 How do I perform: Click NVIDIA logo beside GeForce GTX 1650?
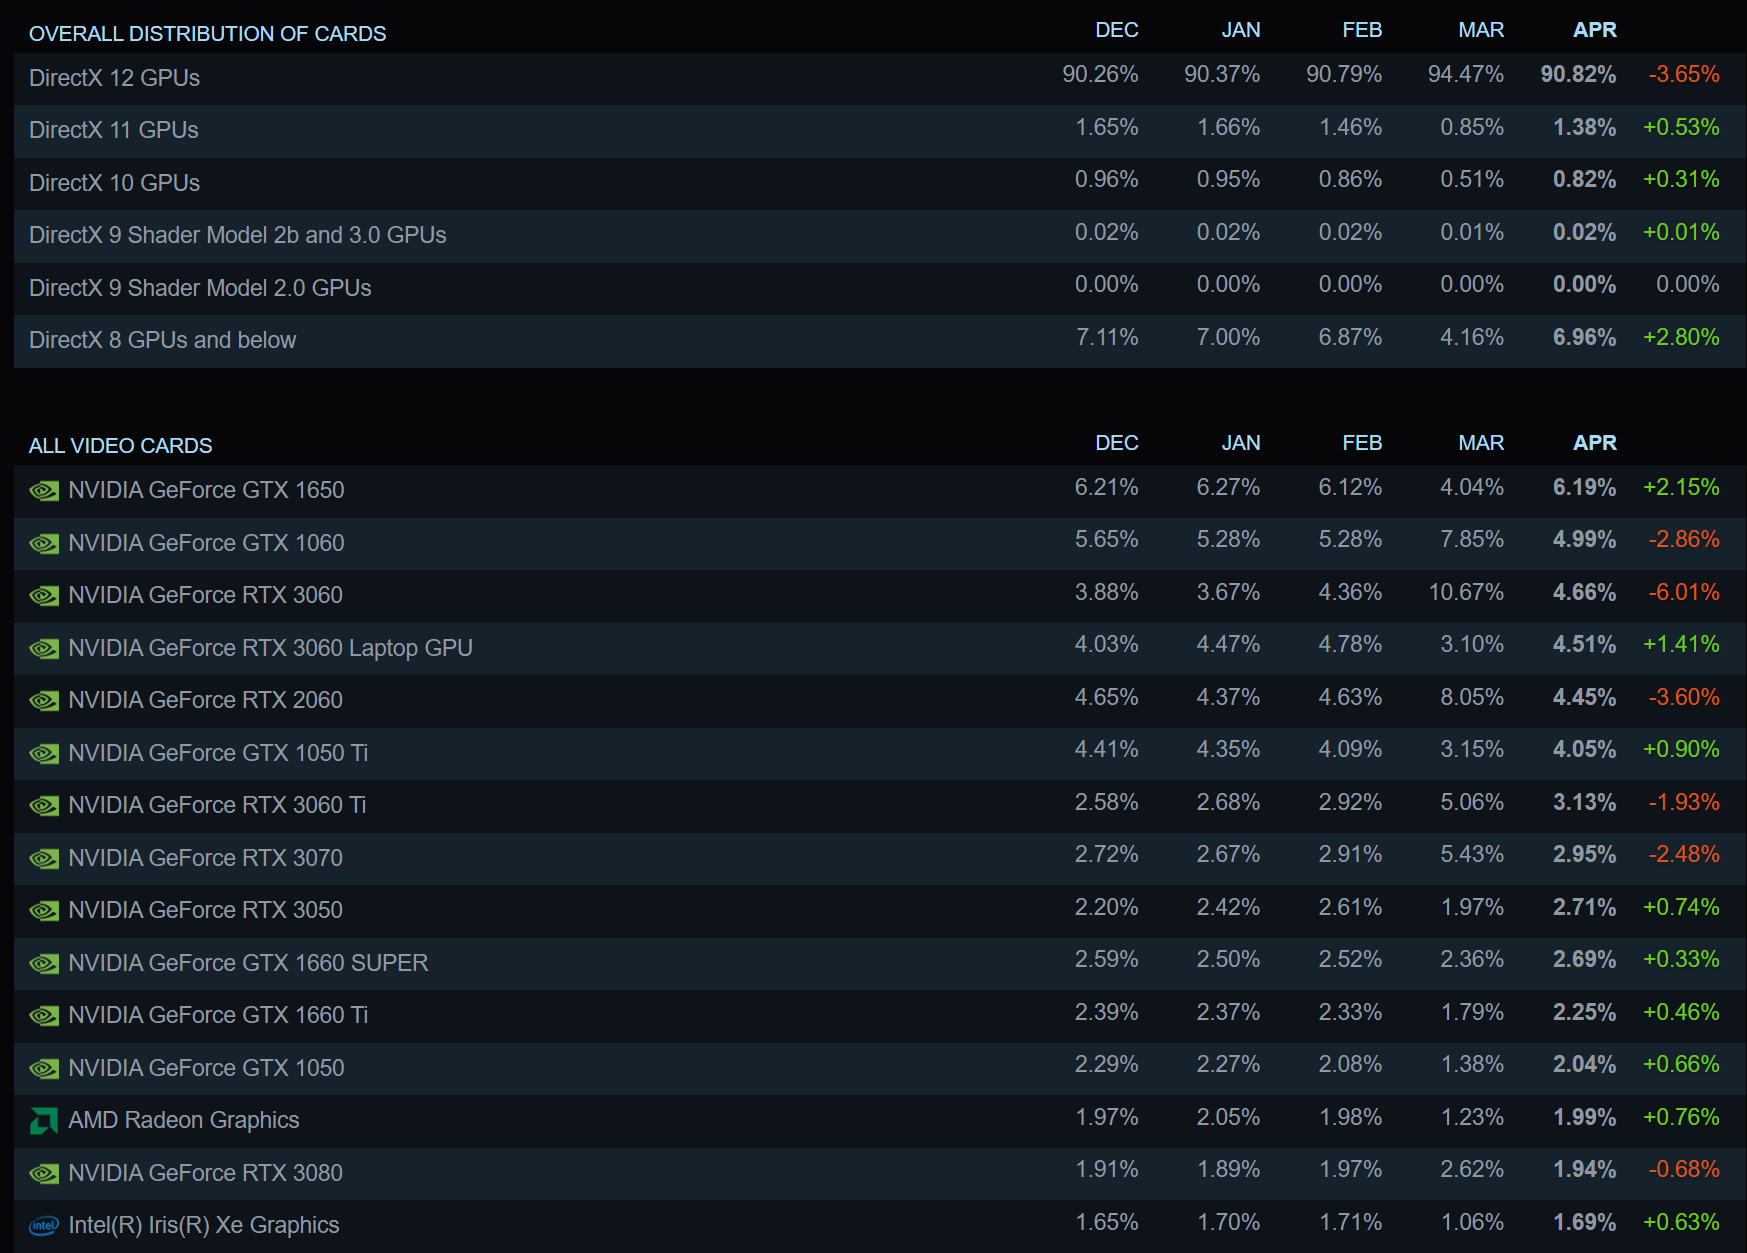click(44, 491)
